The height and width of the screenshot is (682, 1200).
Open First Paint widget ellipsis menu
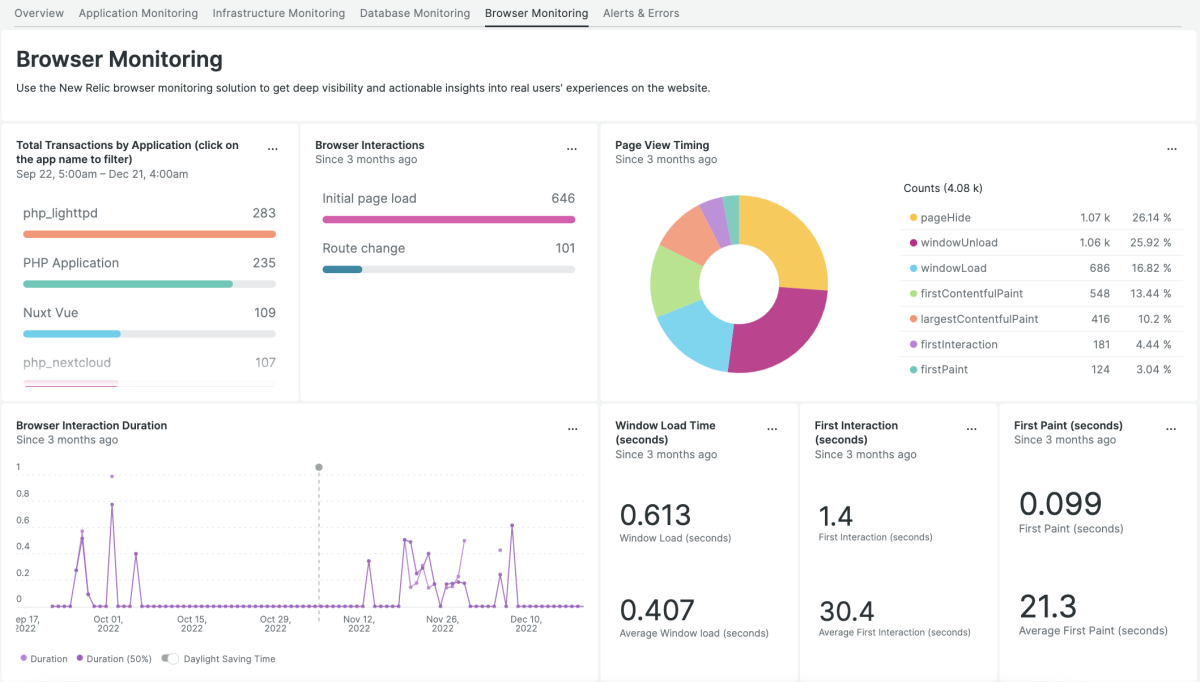pyautogui.click(x=1172, y=429)
